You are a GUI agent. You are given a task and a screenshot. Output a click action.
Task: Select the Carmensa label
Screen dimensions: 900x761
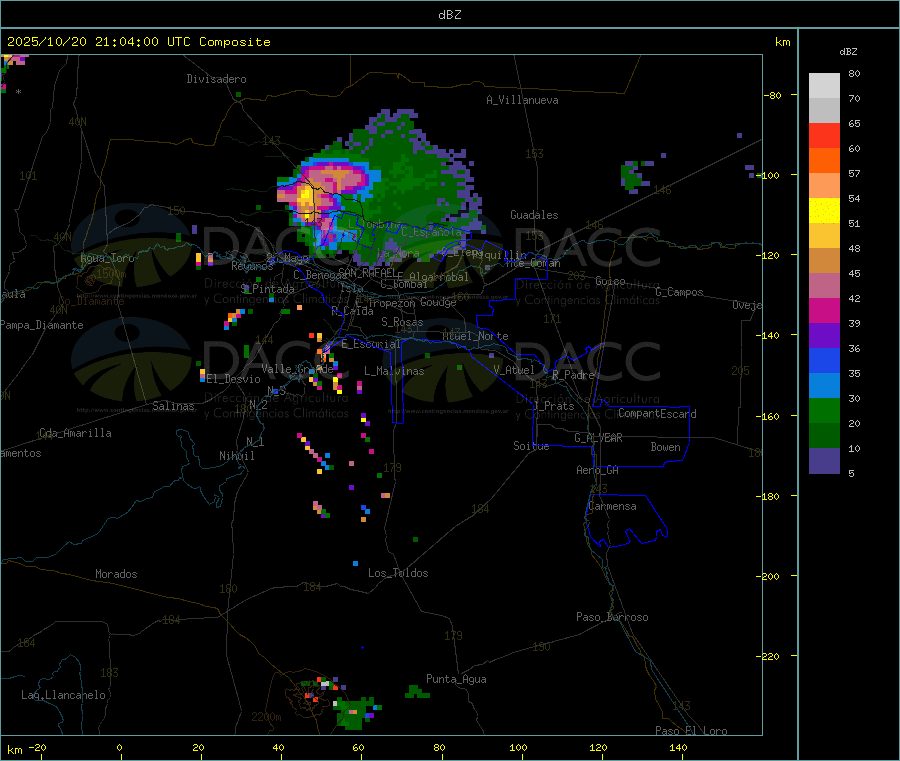click(x=612, y=506)
